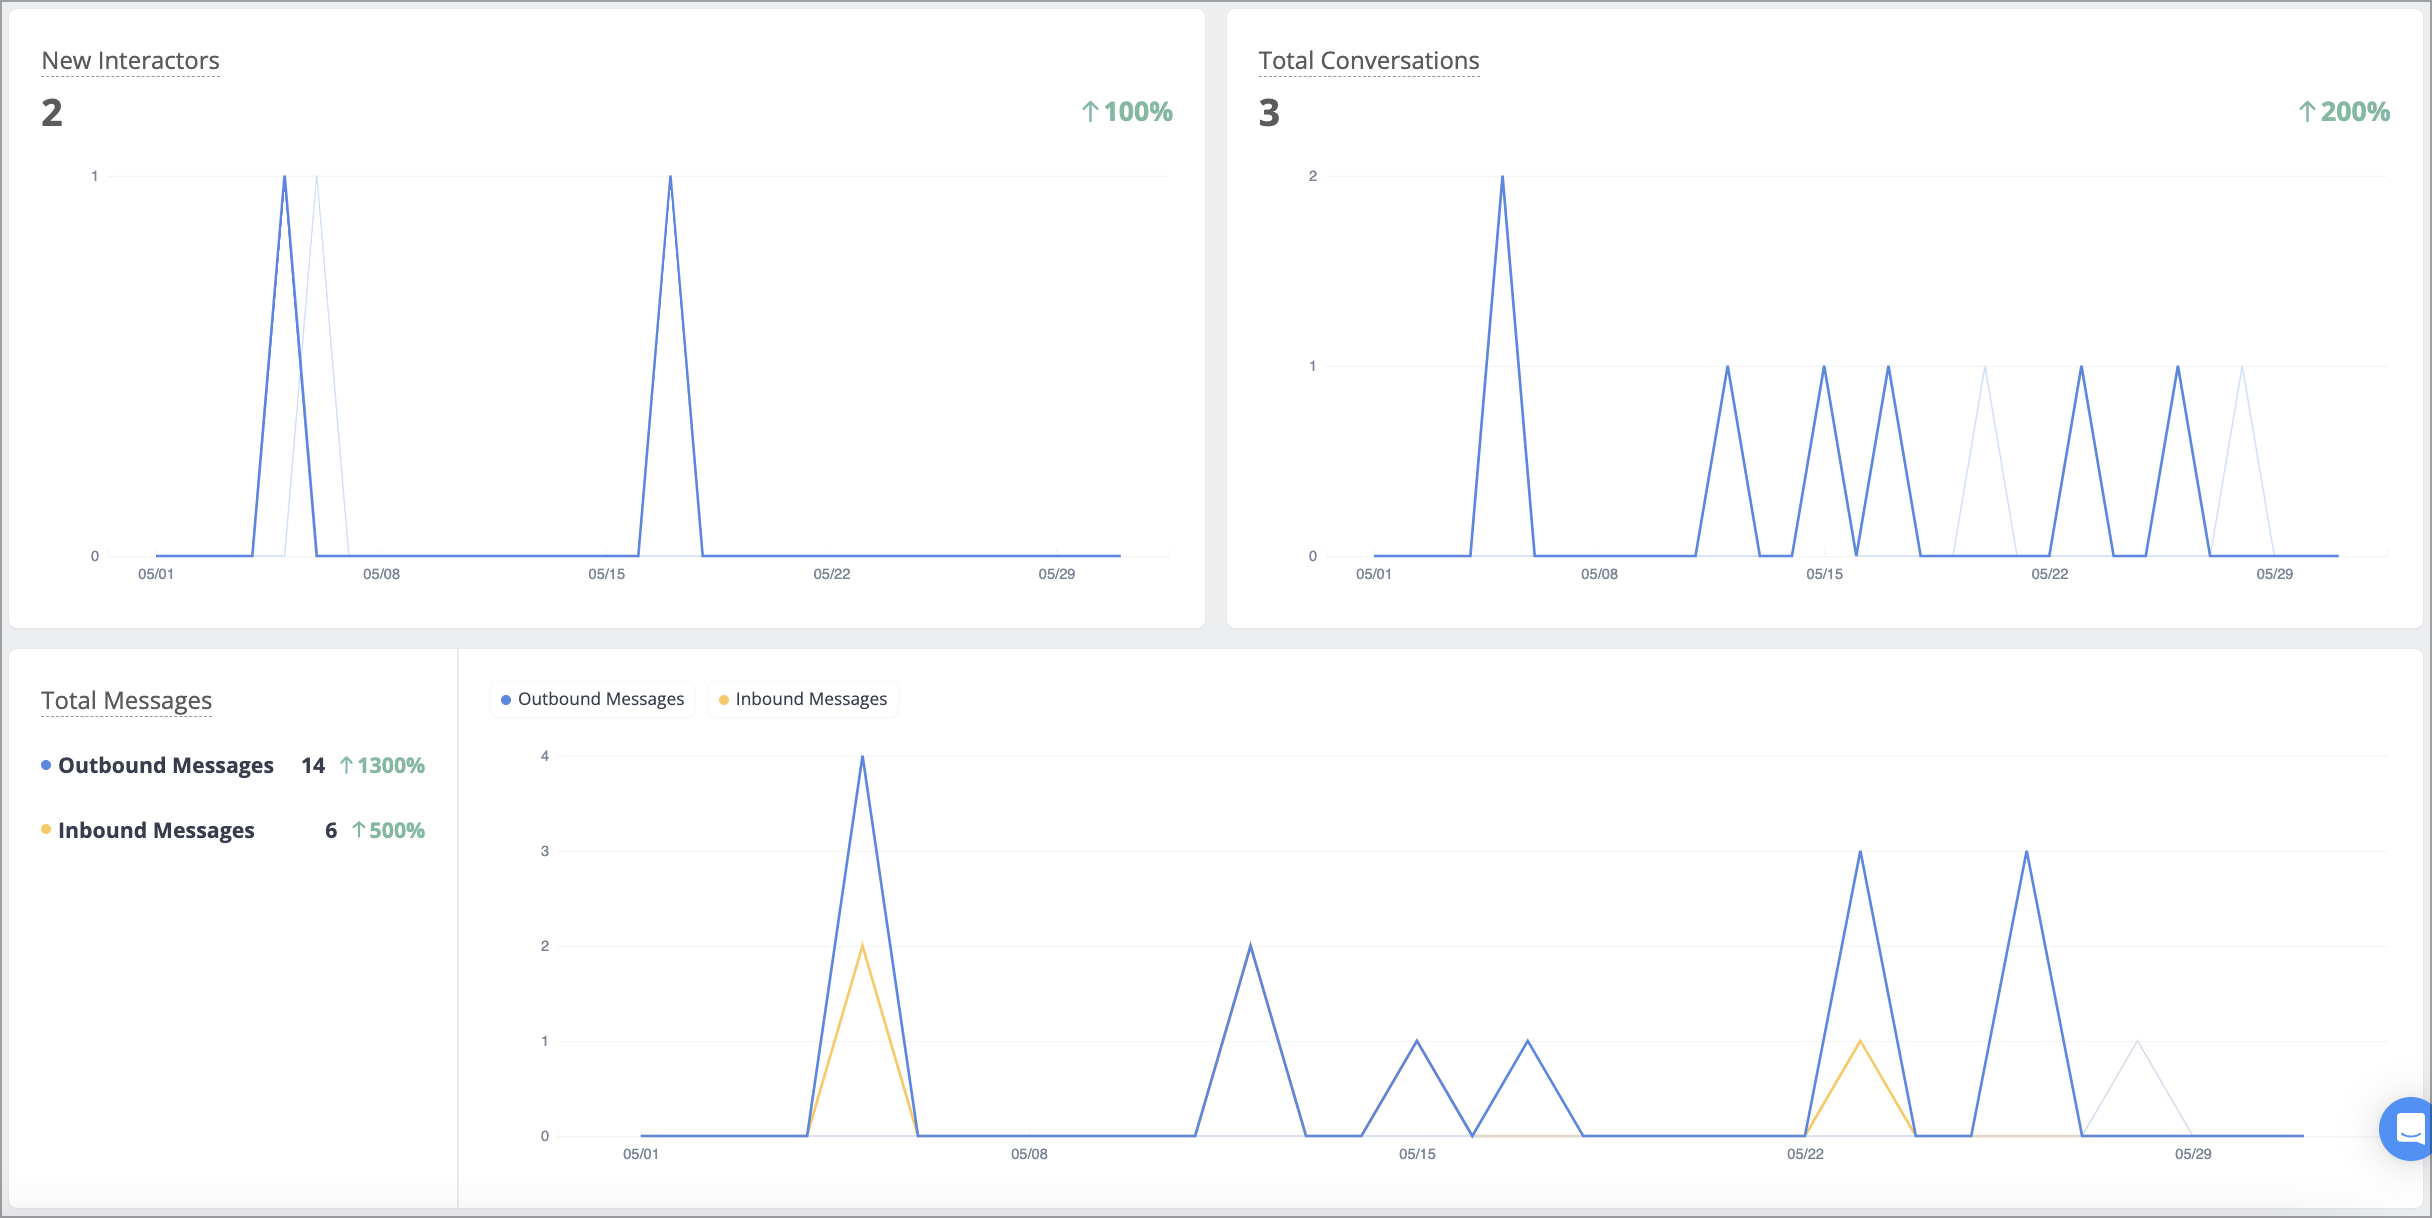Click the 1300% outbound growth value
The image size is (2432, 1218).
382,765
